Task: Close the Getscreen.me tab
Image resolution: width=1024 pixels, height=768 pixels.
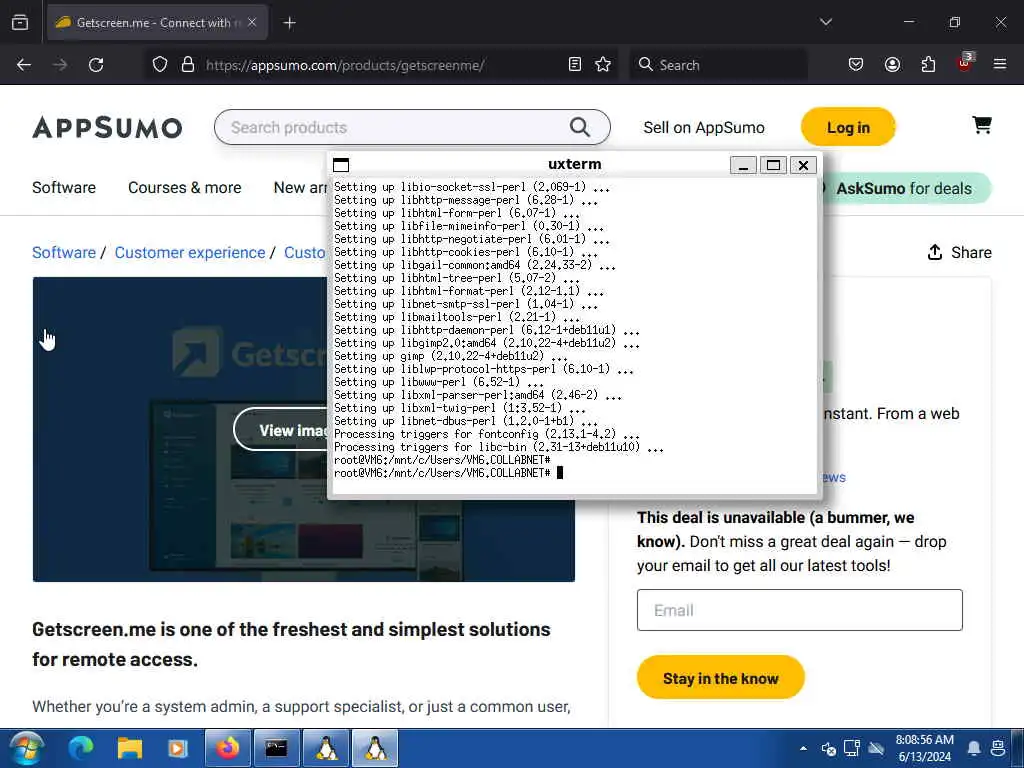Action: coord(252,22)
